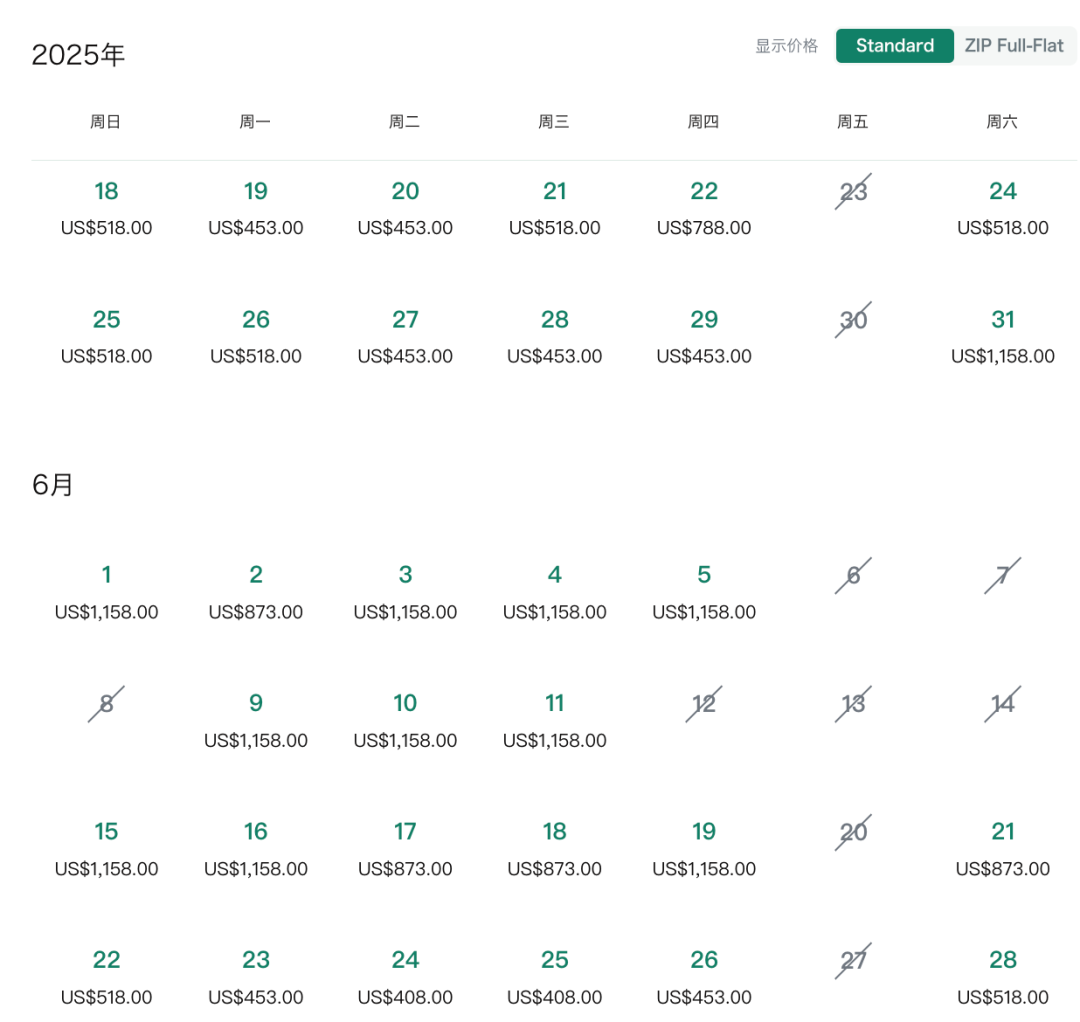Choose June 21 on Saturday

coord(1003,848)
